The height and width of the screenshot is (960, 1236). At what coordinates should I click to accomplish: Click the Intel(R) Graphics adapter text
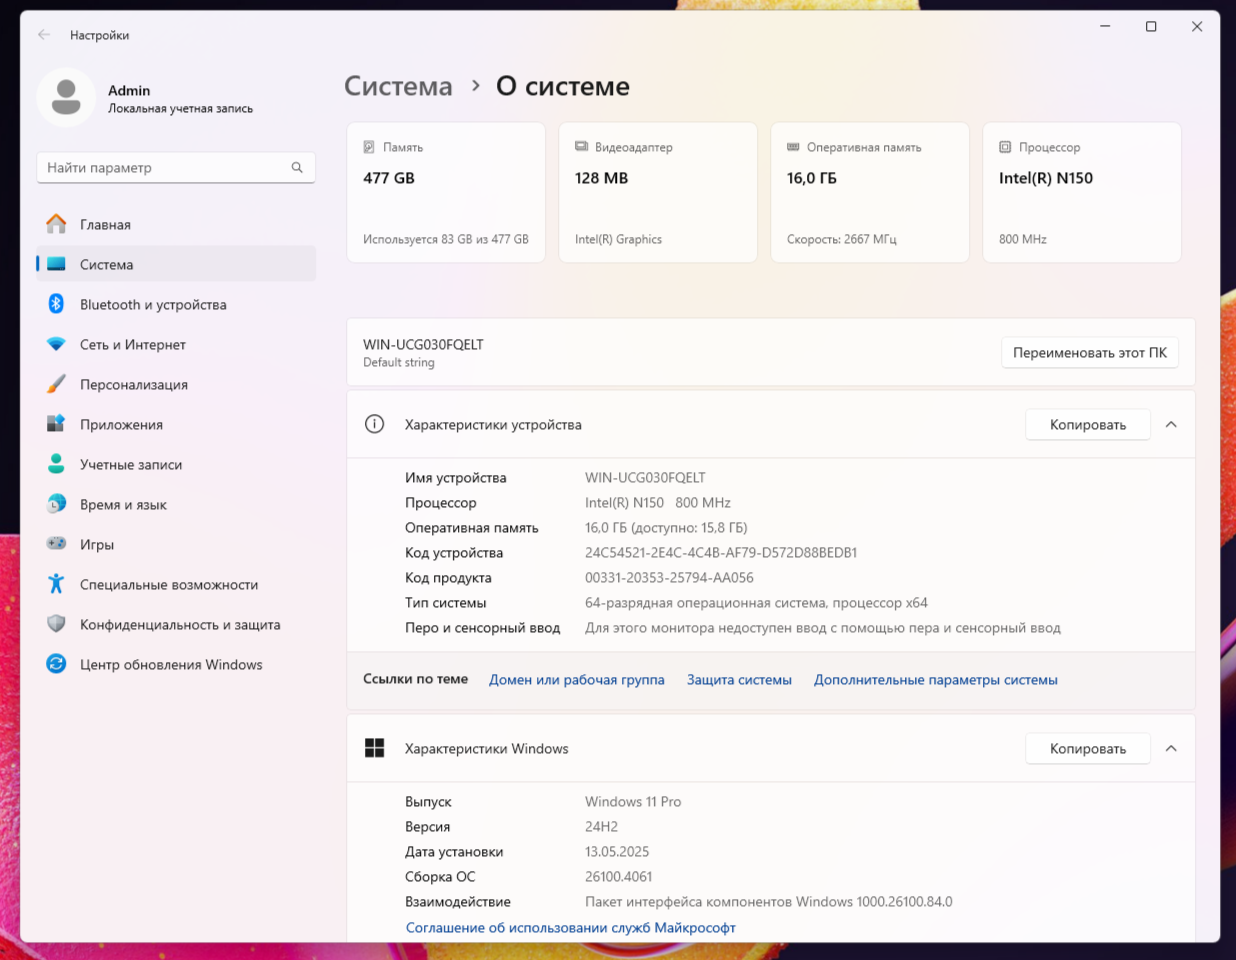click(x=618, y=239)
